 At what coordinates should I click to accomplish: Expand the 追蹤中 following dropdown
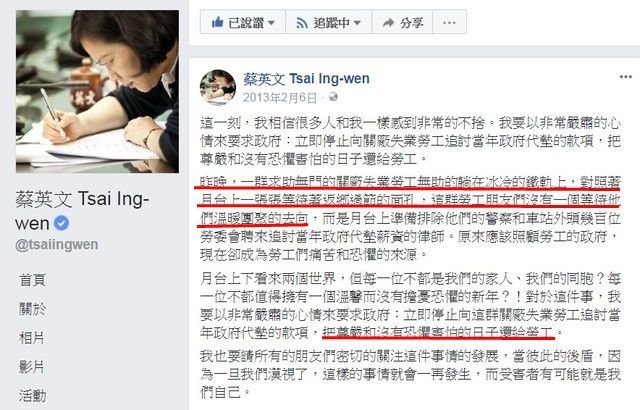coord(357,23)
